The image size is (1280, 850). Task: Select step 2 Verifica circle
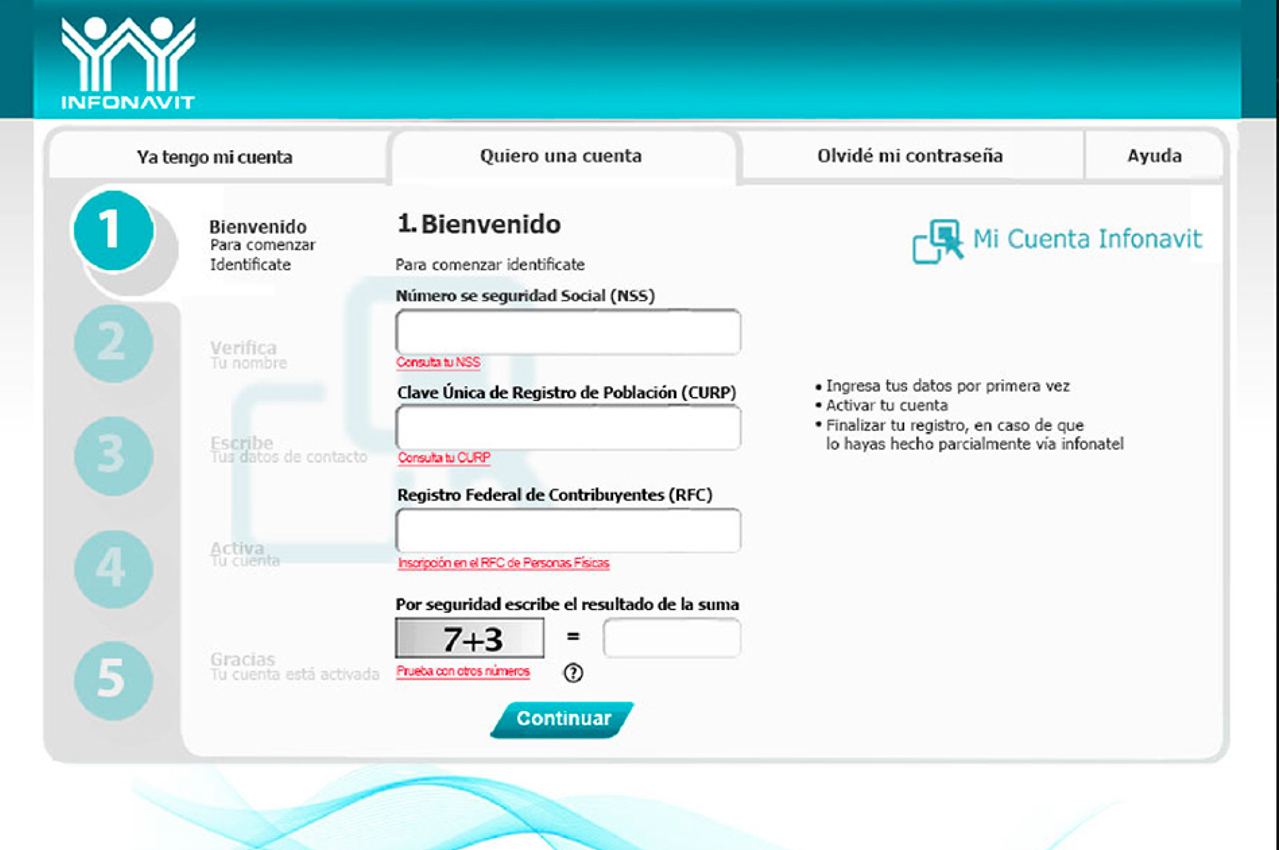click(x=112, y=344)
